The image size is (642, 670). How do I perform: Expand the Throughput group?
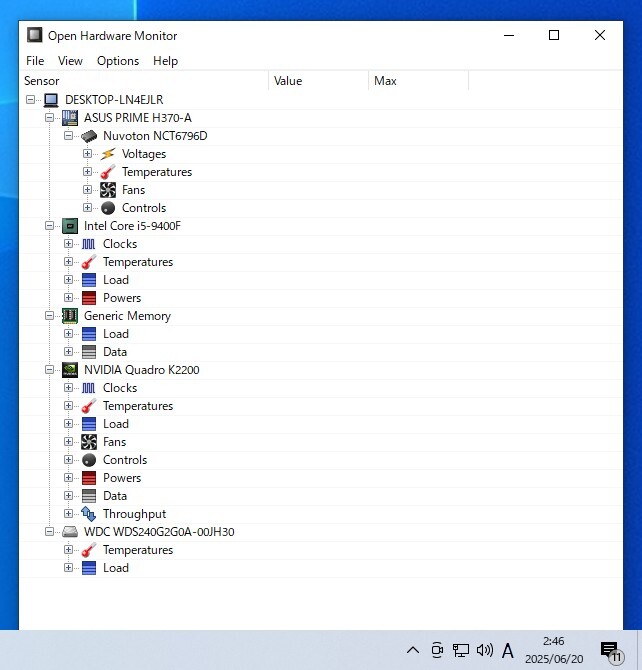coord(68,514)
